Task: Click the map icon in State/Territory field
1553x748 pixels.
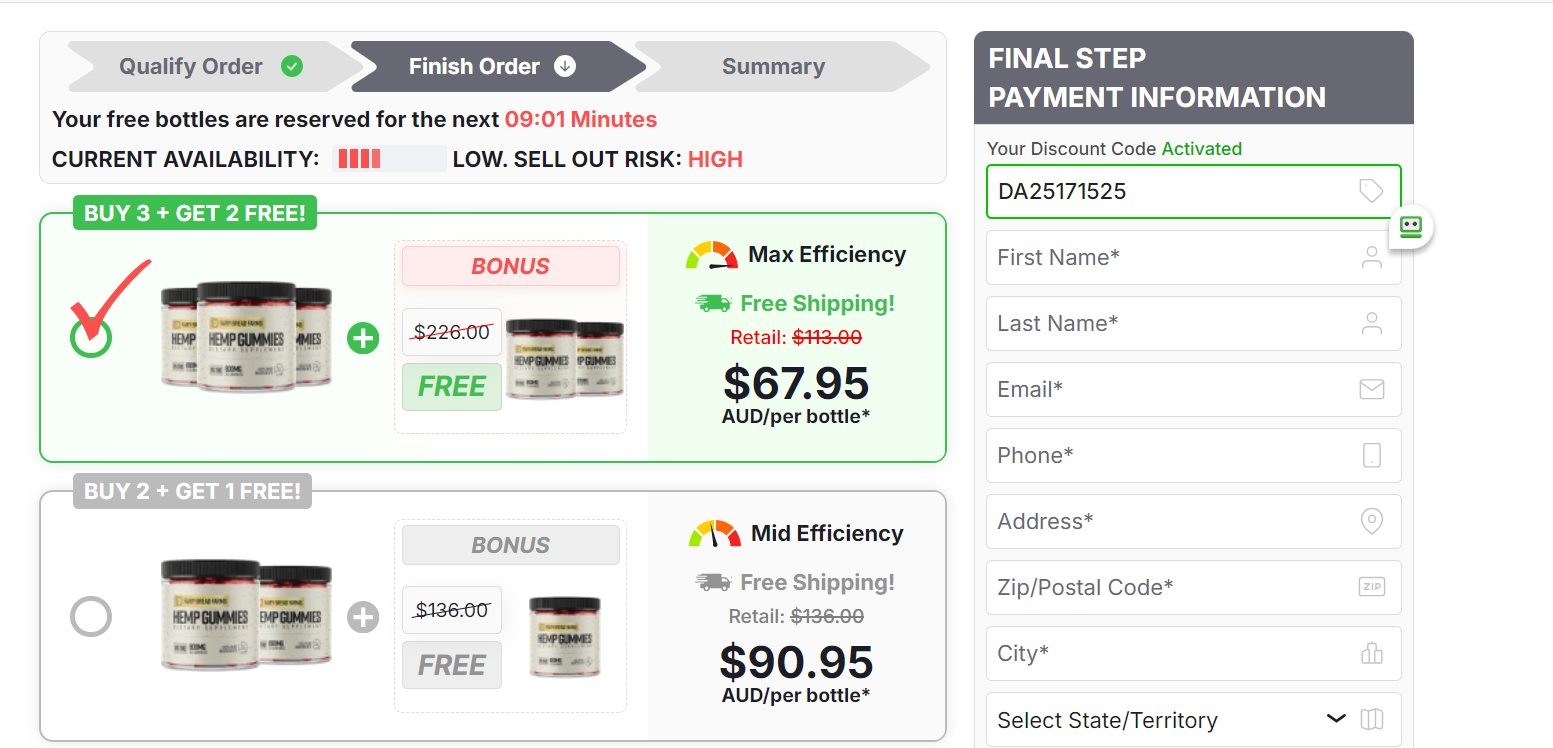Action: (1372, 719)
